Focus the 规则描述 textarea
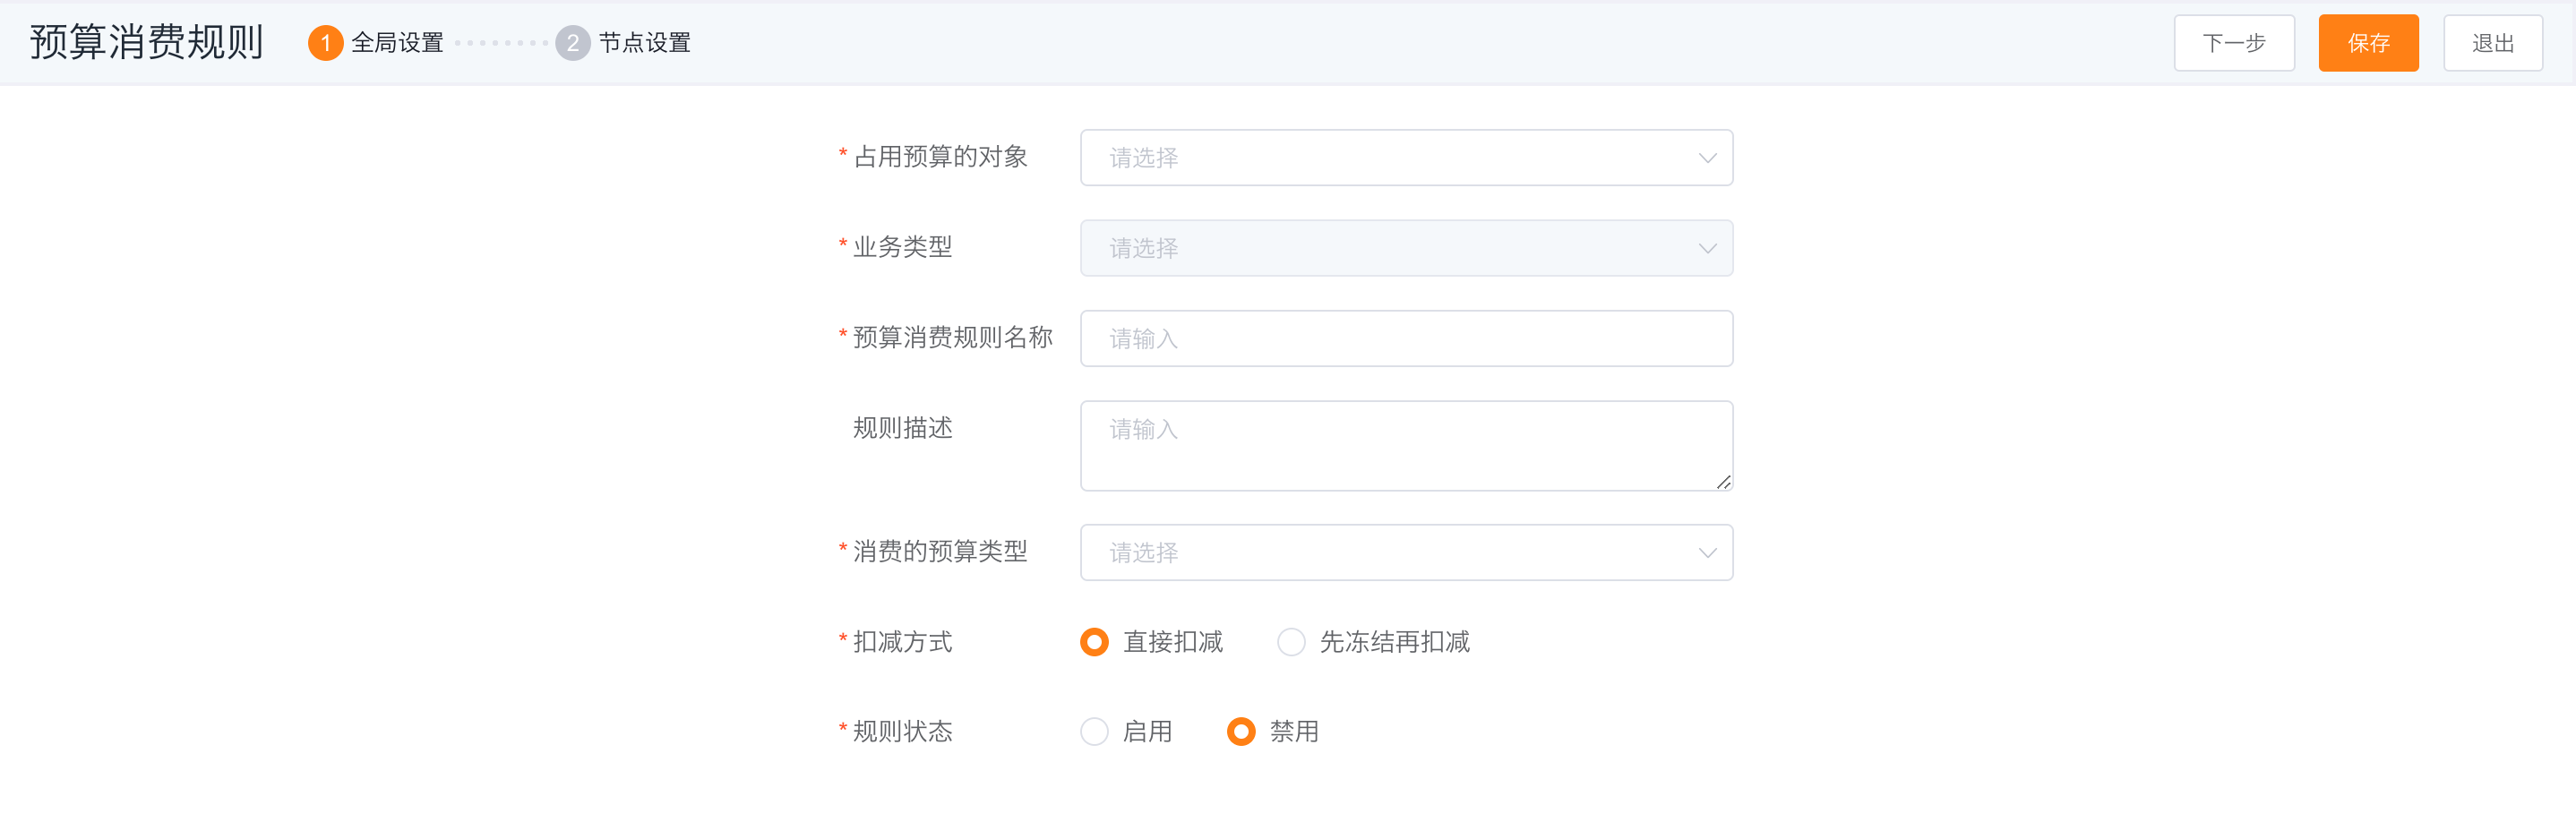 pos(1406,446)
